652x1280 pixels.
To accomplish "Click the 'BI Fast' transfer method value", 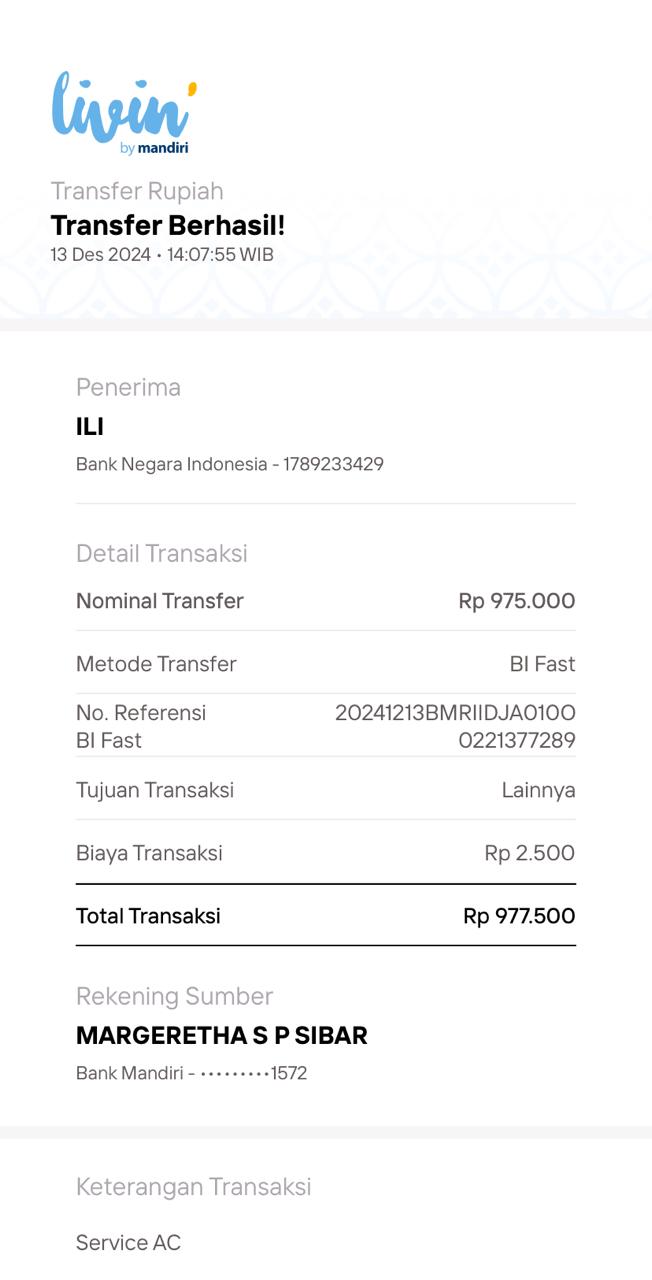I will [542, 664].
